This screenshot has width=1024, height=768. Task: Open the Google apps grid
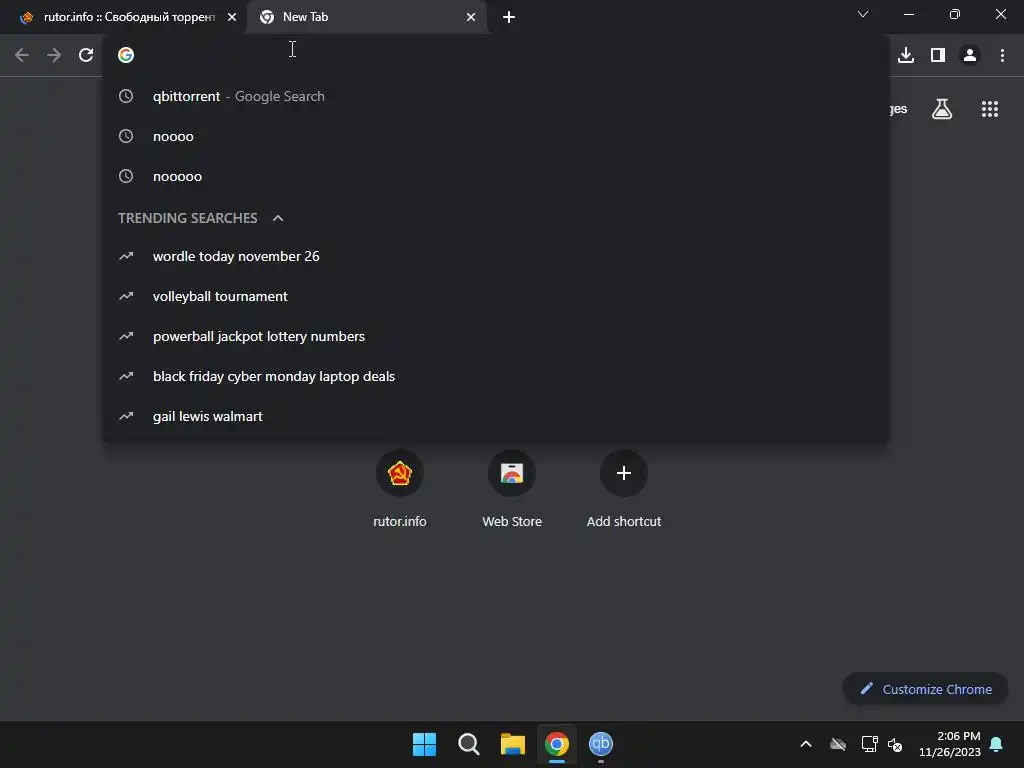(990, 109)
